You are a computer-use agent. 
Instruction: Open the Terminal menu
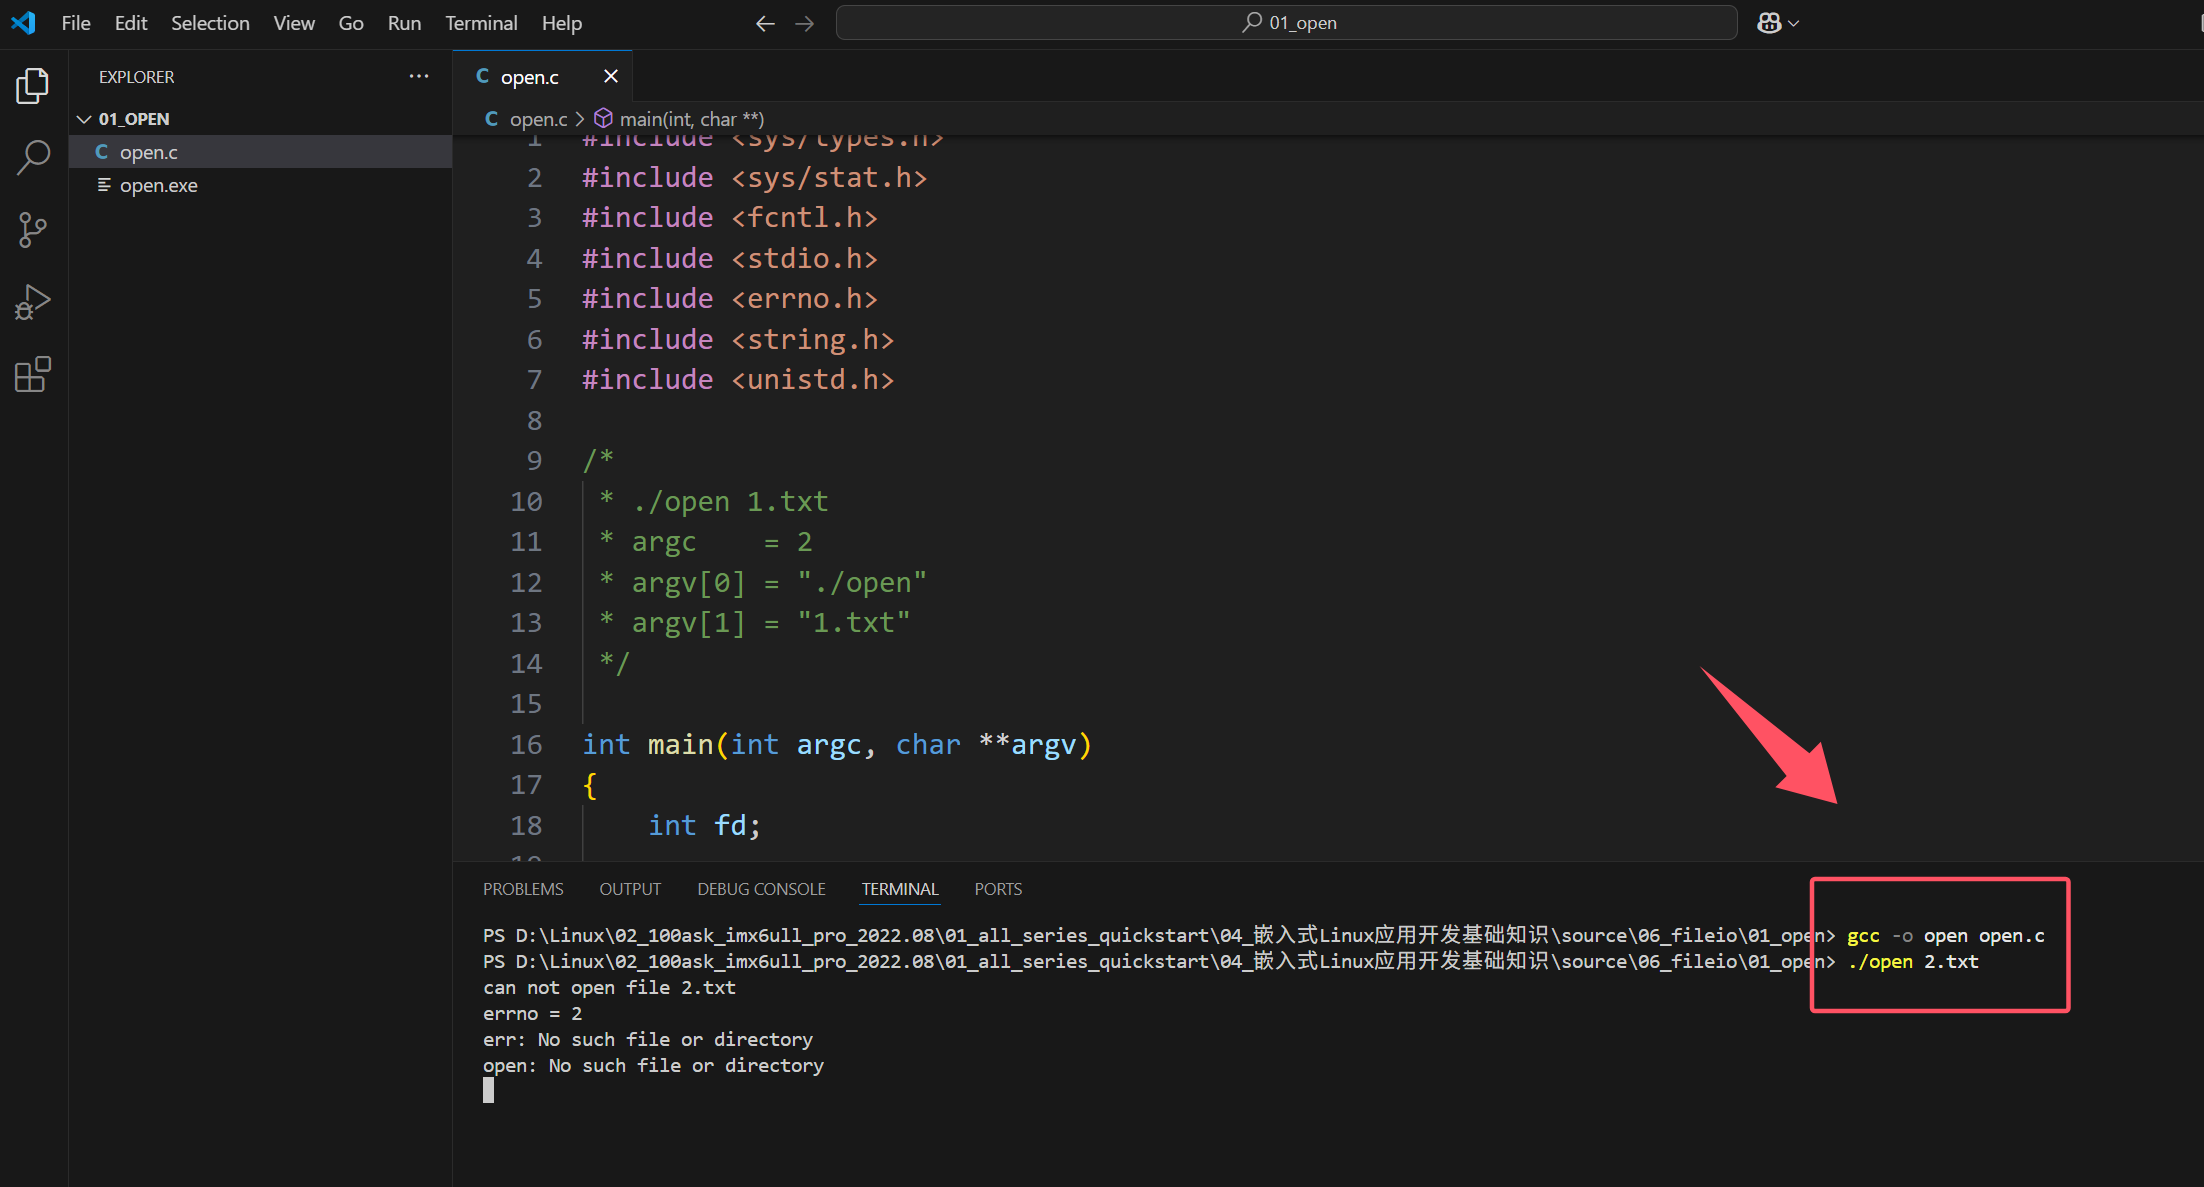click(481, 23)
